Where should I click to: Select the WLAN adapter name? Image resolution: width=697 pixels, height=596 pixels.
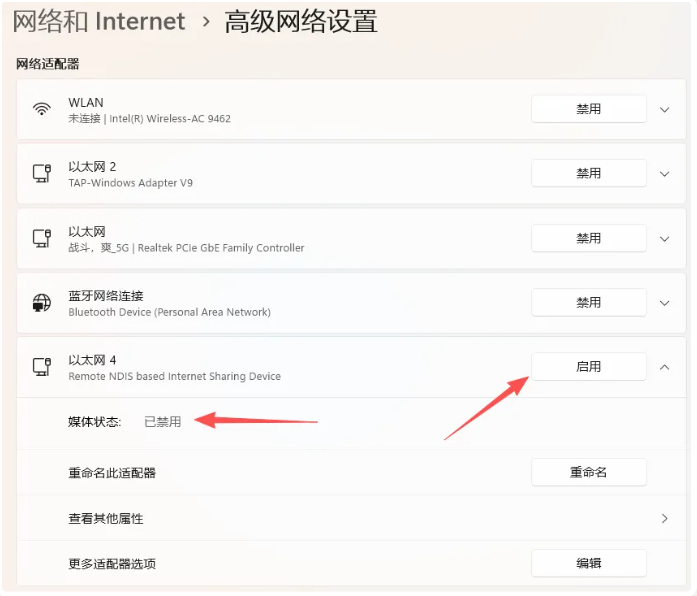coord(86,103)
